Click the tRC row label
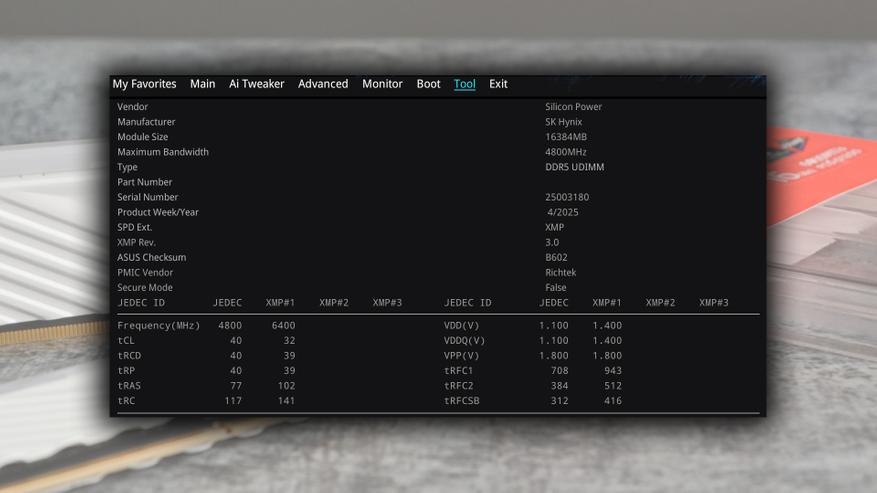This screenshot has height=493, width=877. coord(126,401)
